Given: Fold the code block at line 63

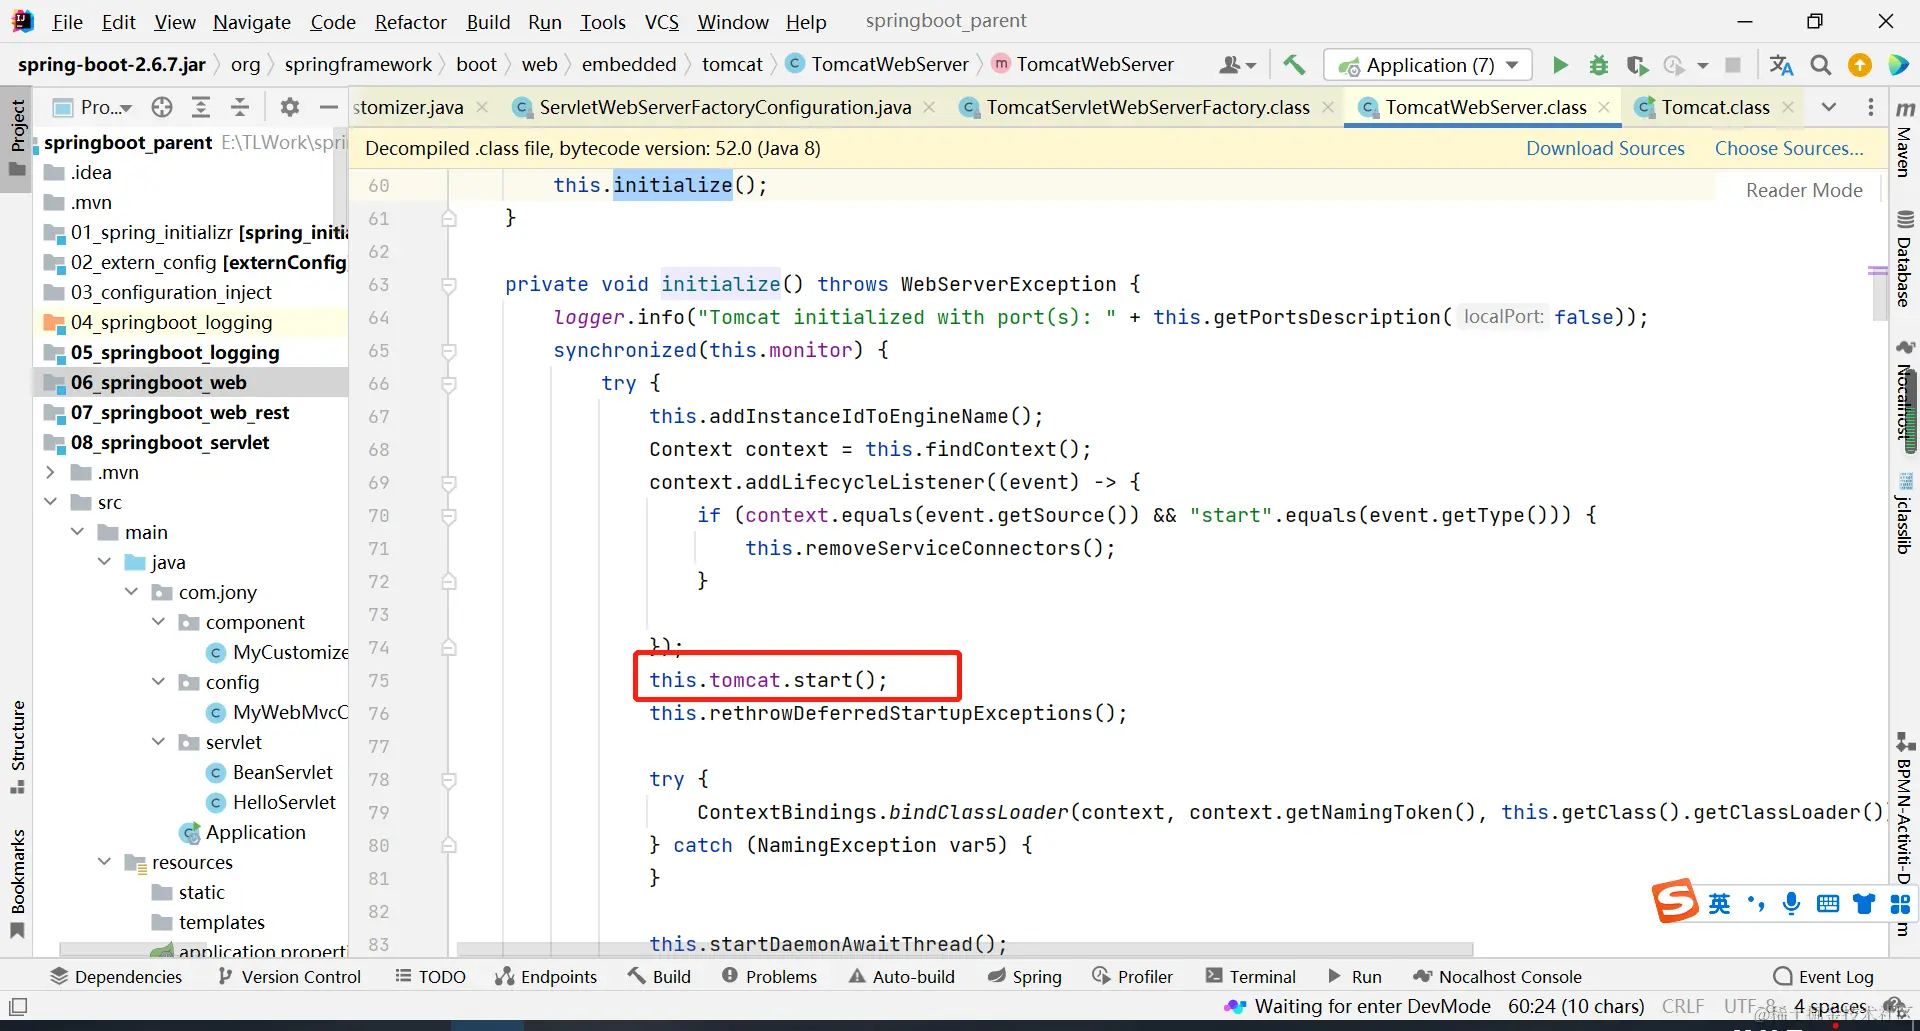Looking at the screenshot, I should click(449, 285).
